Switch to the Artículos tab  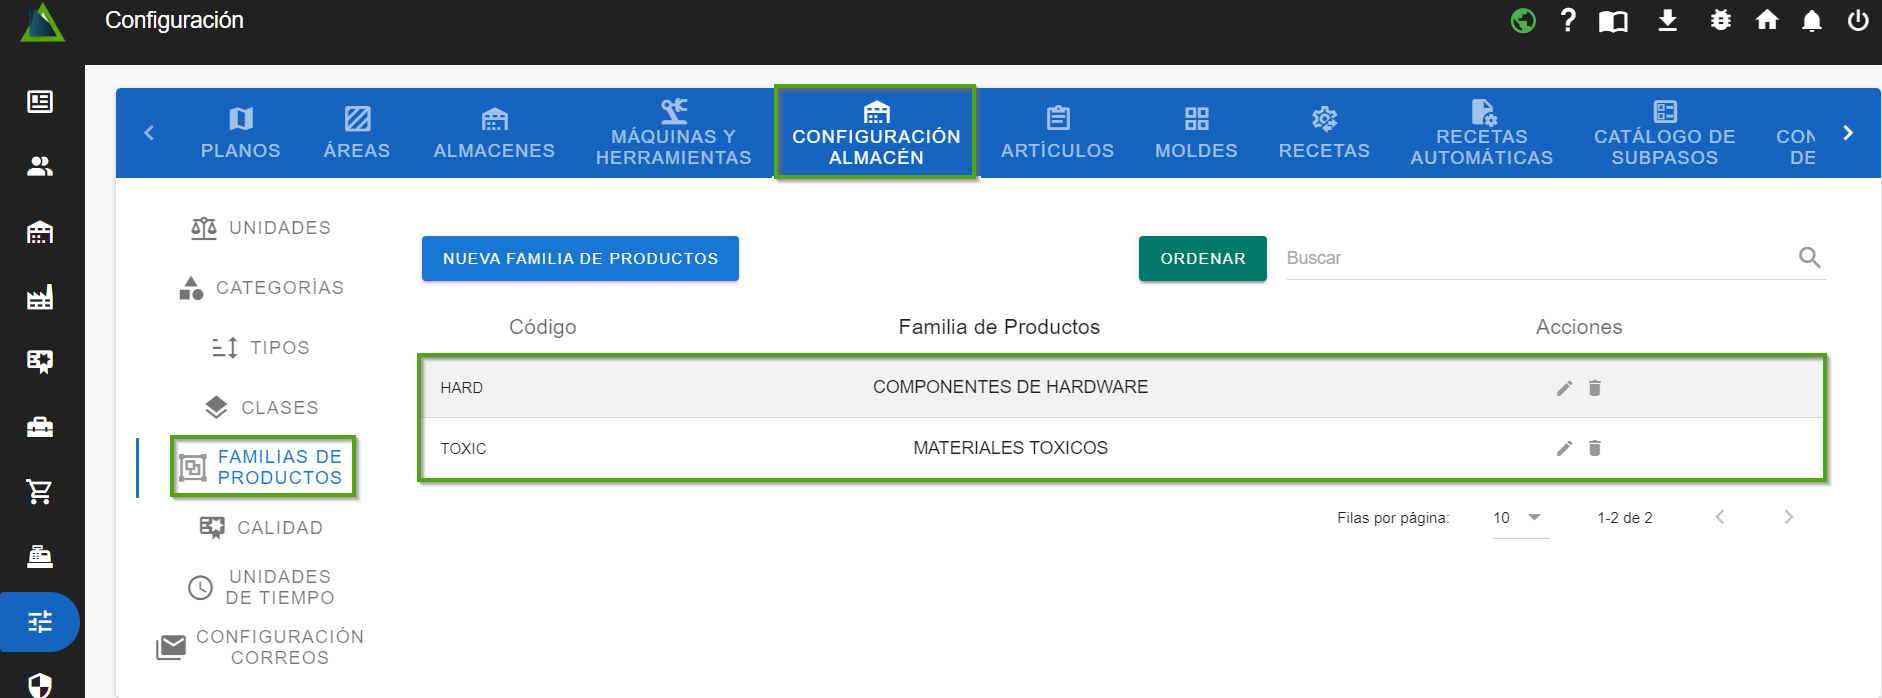[x=1057, y=133]
